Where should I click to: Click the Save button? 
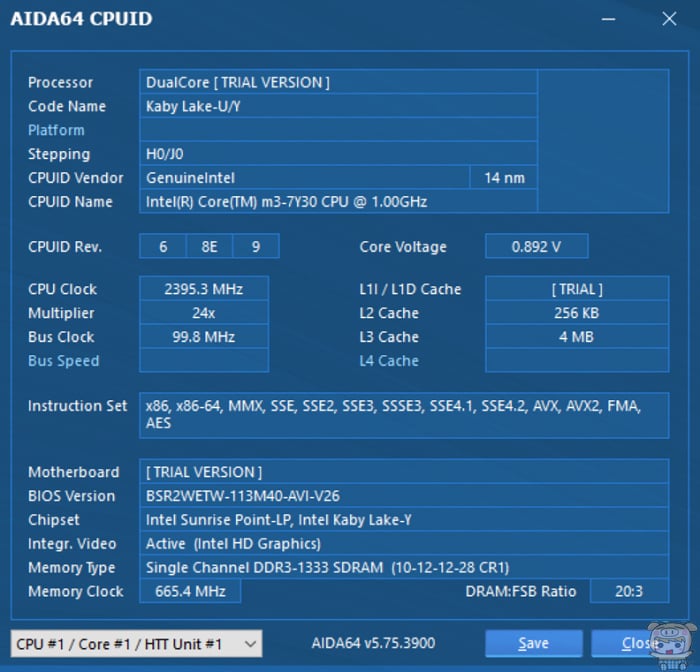click(533, 643)
